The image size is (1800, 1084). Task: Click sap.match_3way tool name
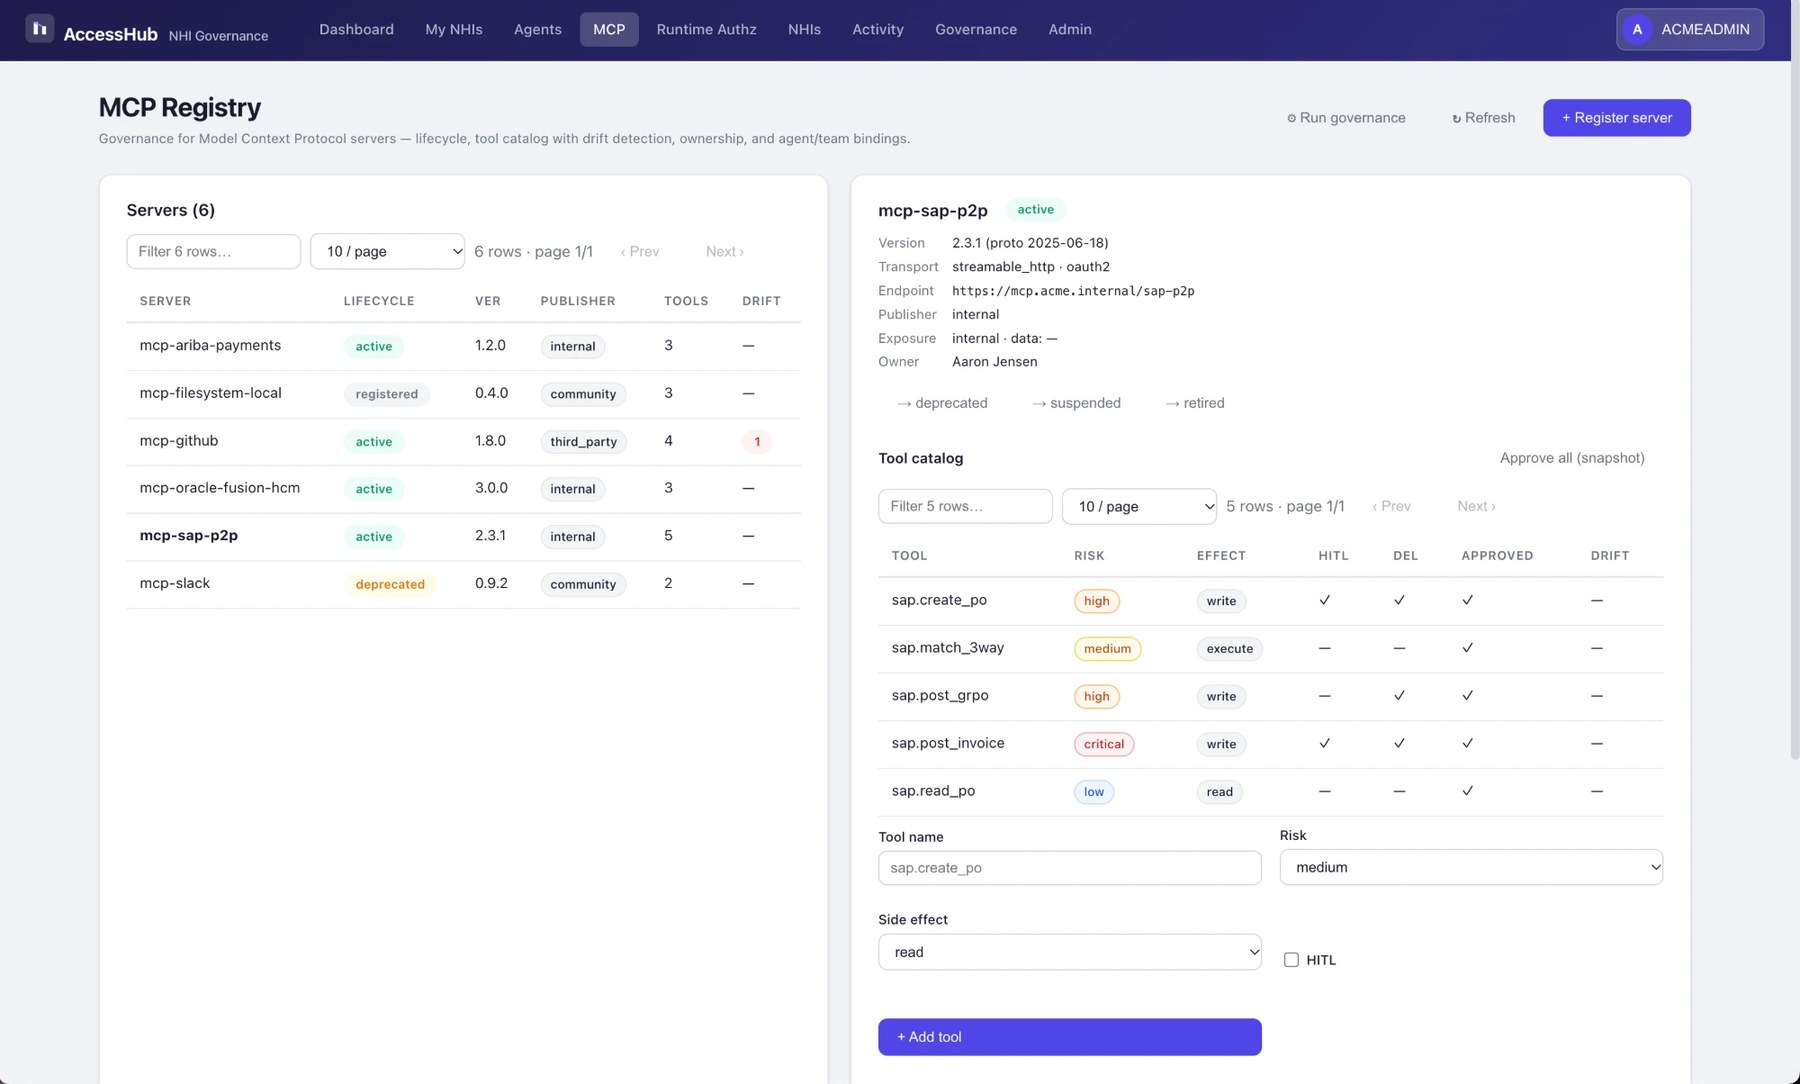tap(947, 648)
